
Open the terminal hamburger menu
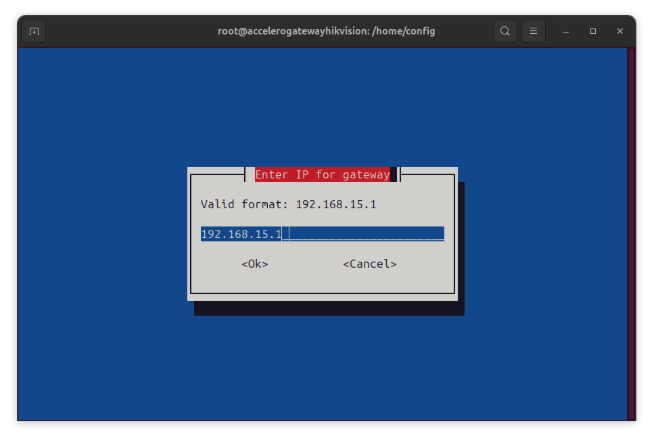point(533,31)
